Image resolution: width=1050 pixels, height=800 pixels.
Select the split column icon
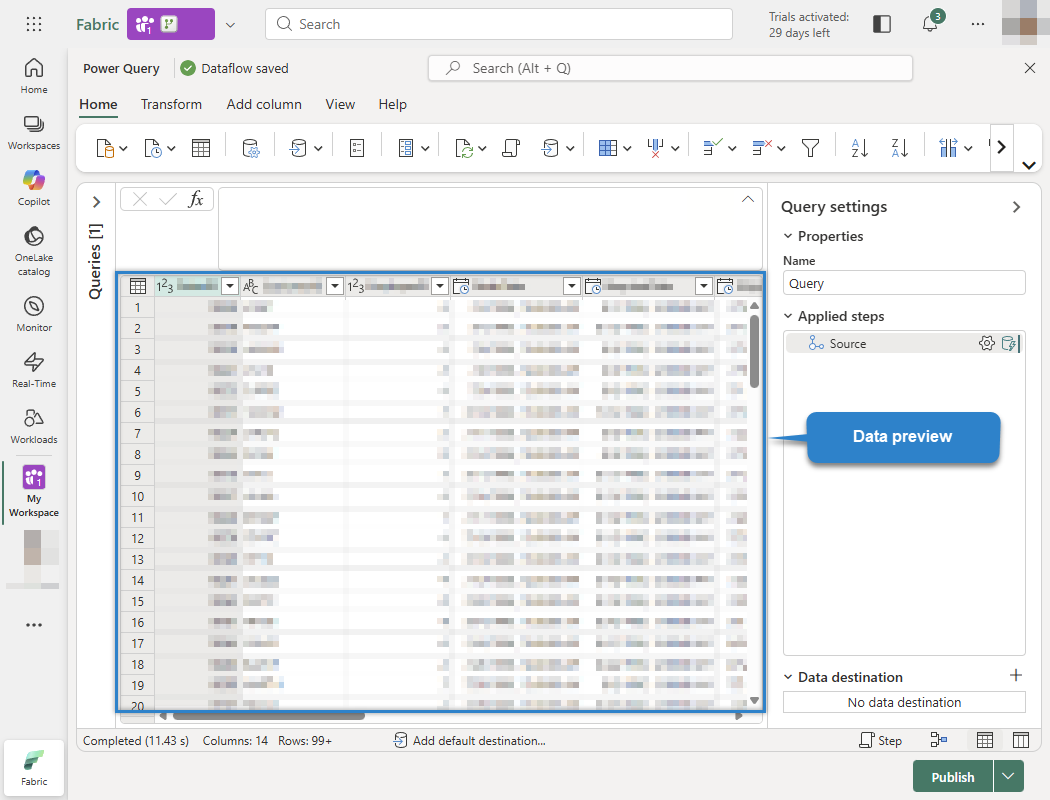click(x=948, y=146)
